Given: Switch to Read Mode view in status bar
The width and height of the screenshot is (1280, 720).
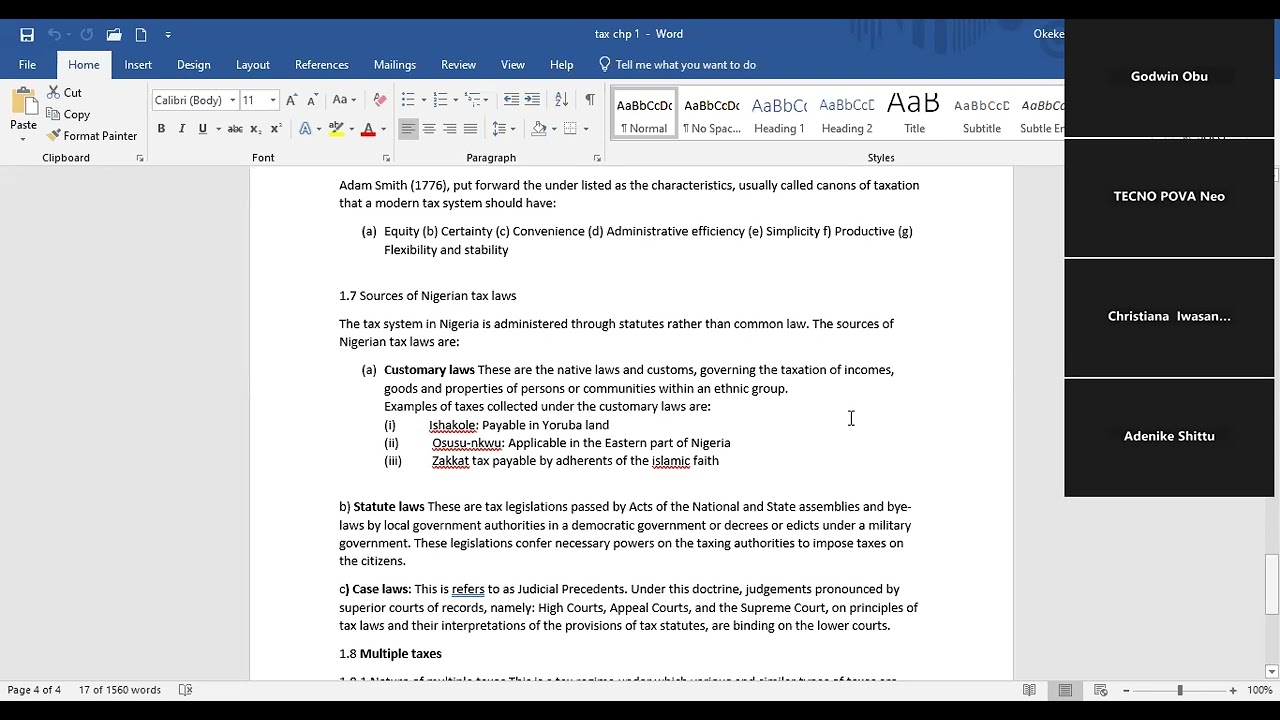Looking at the screenshot, I should 1029,690.
